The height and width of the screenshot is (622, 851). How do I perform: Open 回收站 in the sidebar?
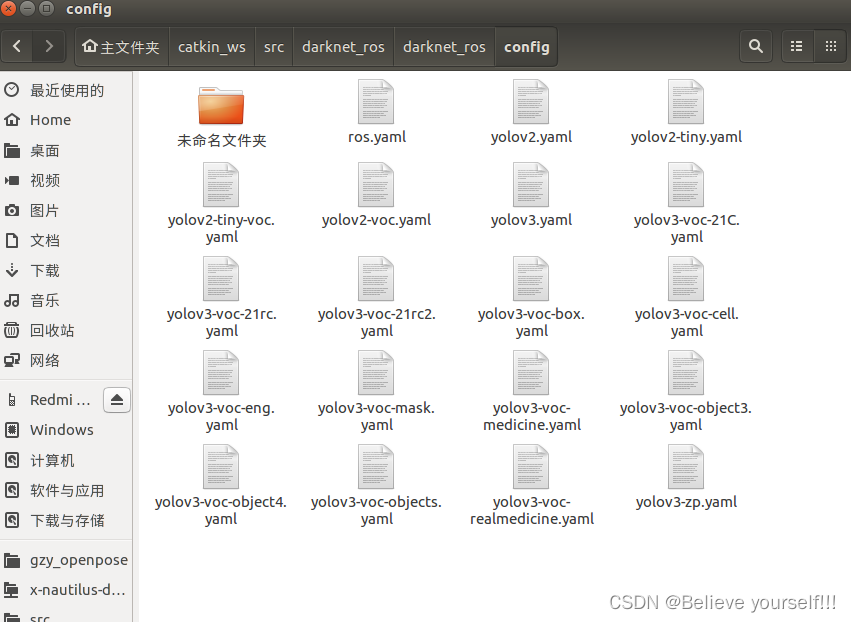[66, 330]
